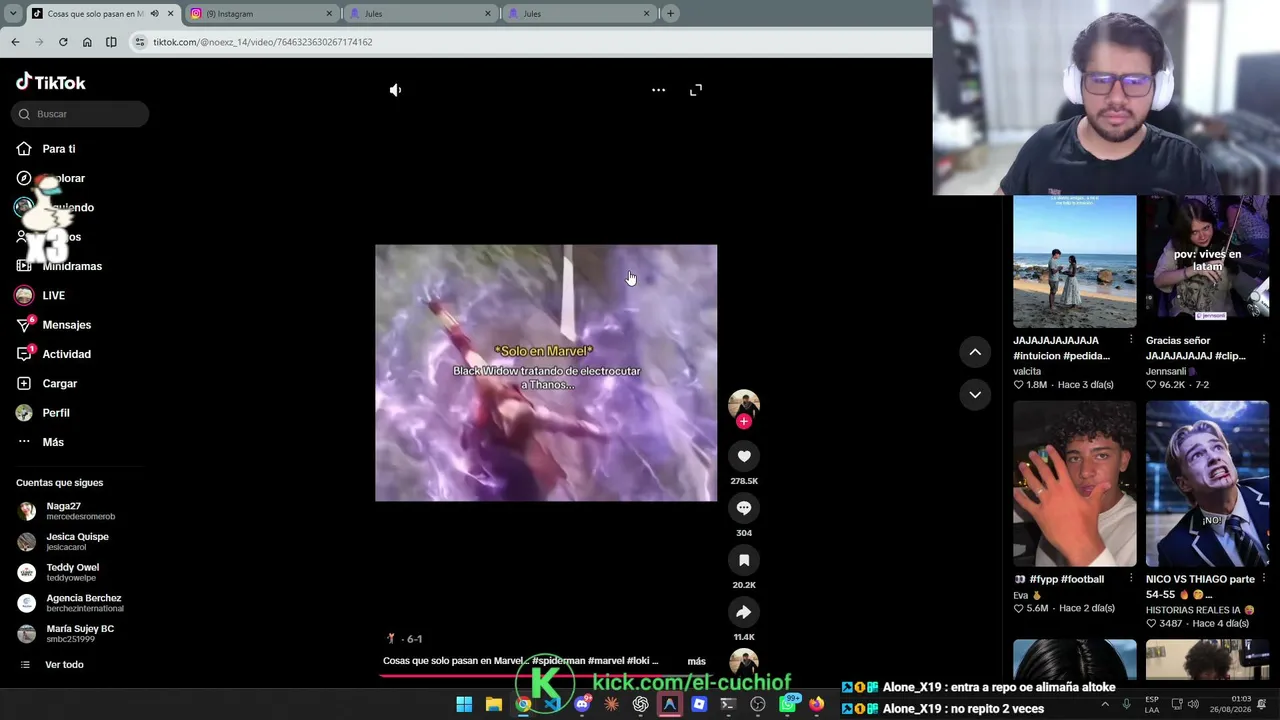Click the Buscar search field
This screenshot has height=720, width=1280.
tap(80, 114)
